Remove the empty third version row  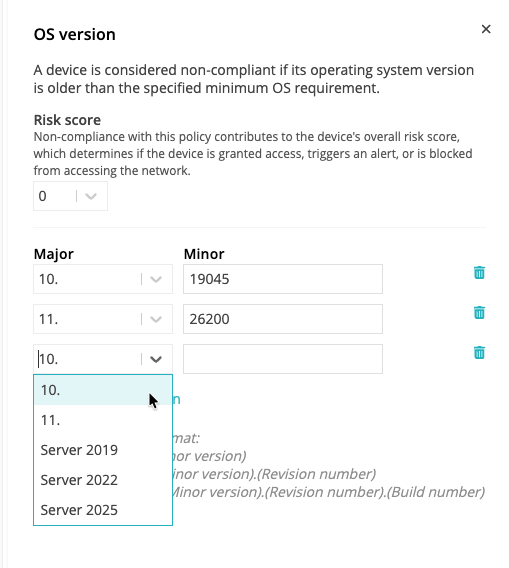[479, 352]
